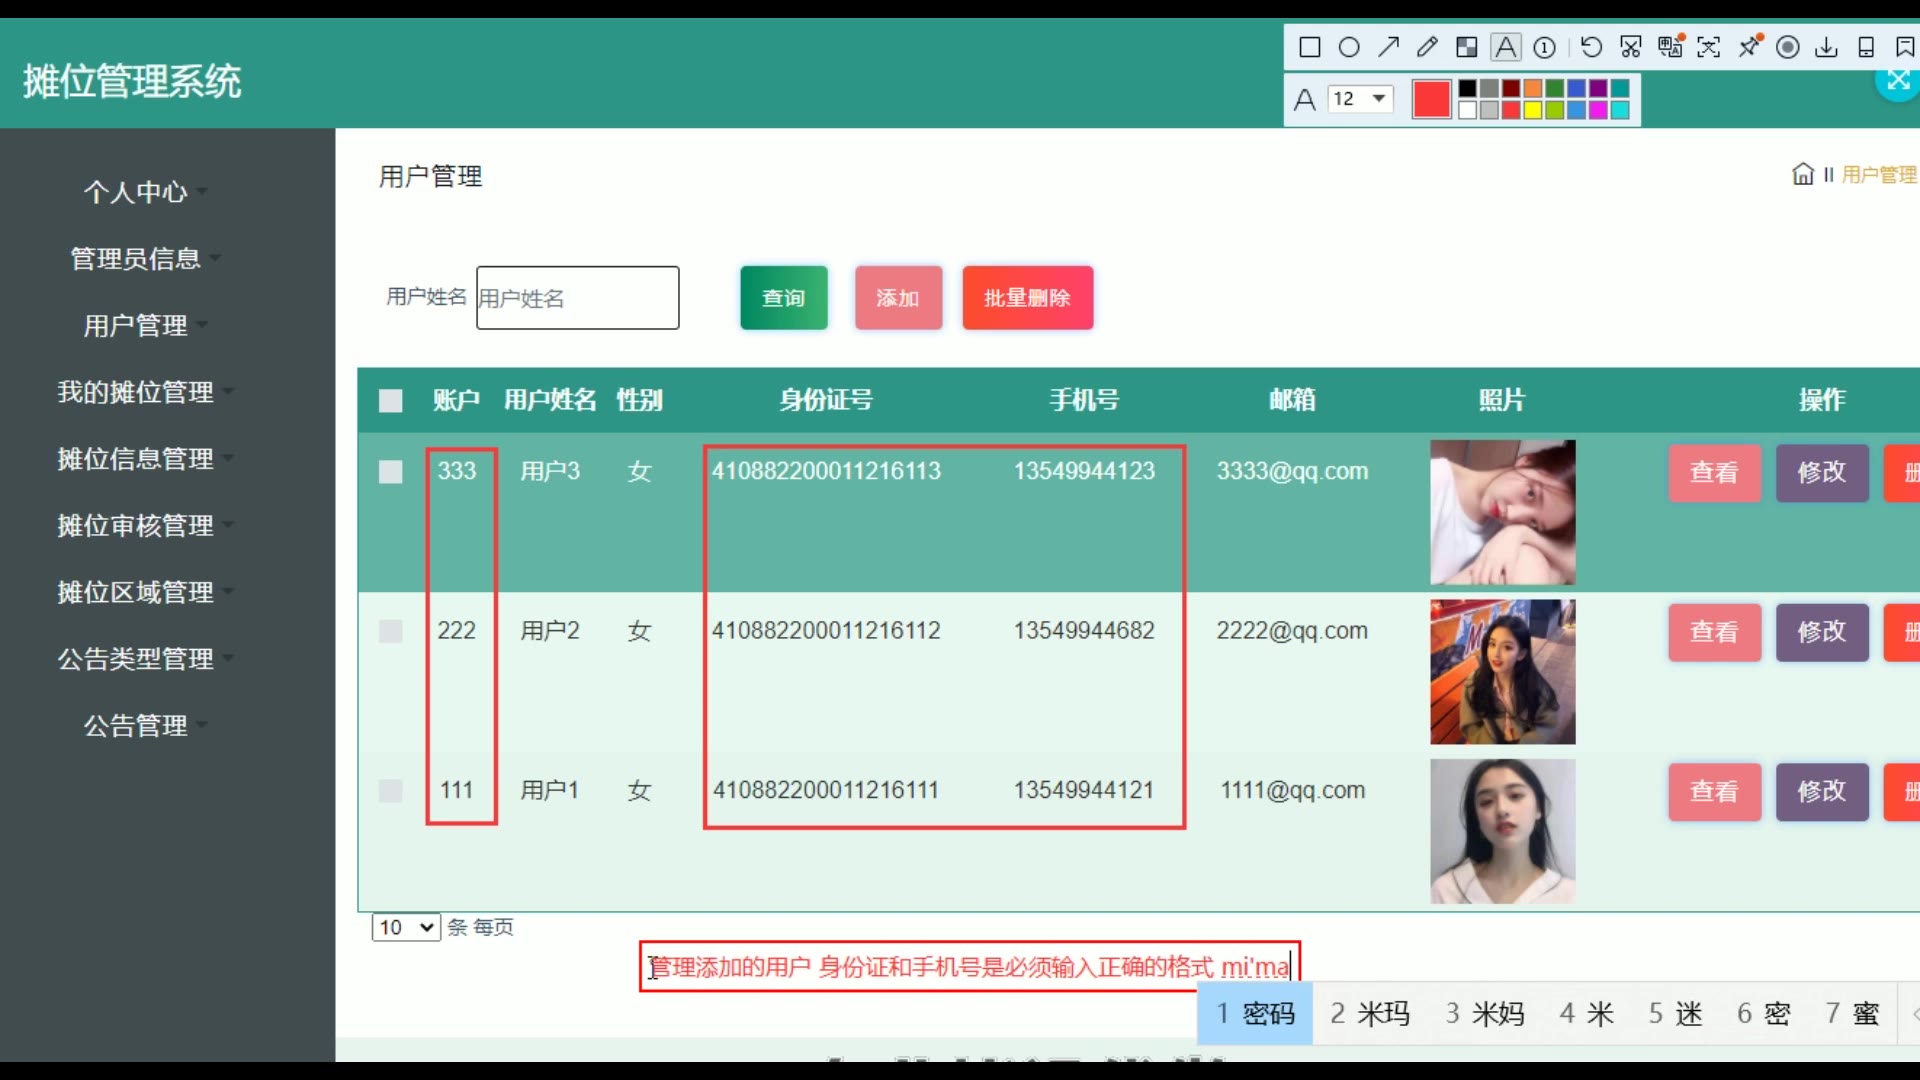Screen dimensions: 1920x1080
Task: Toggle the select-all header checkbox
Action: (x=391, y=401)
